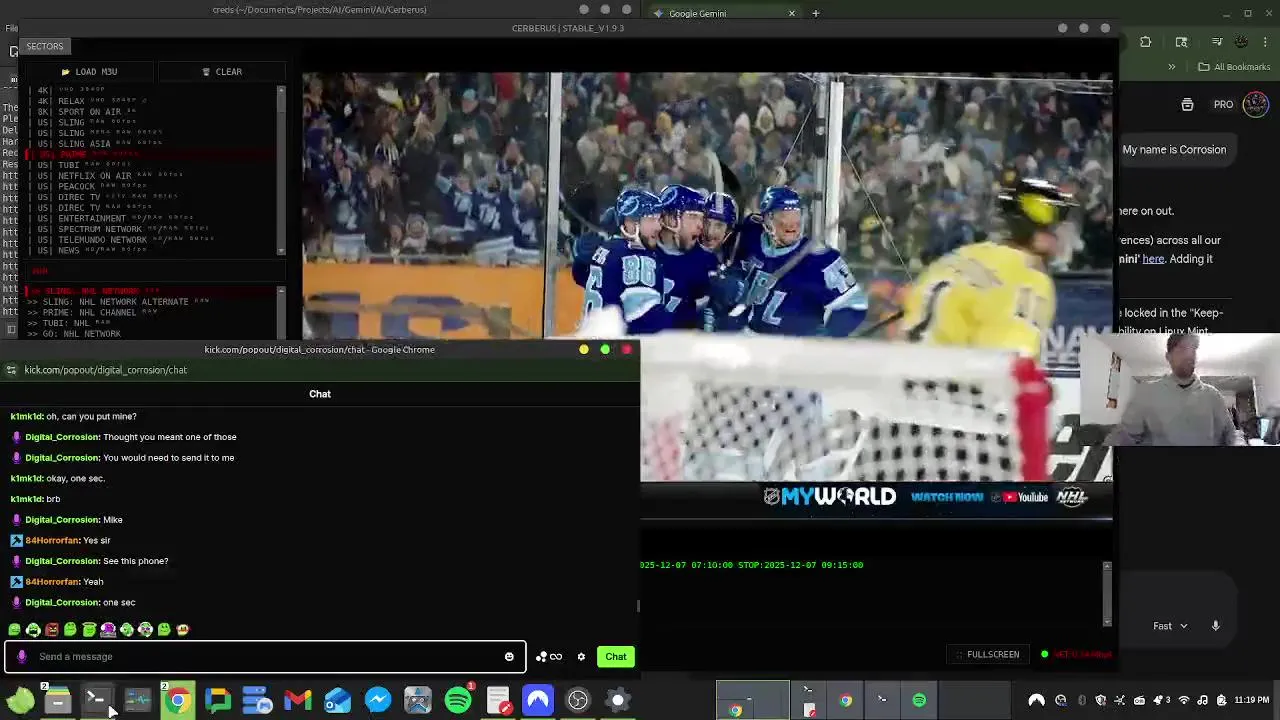Expand the bookmarks overflow chevron

pos(1172,67)
